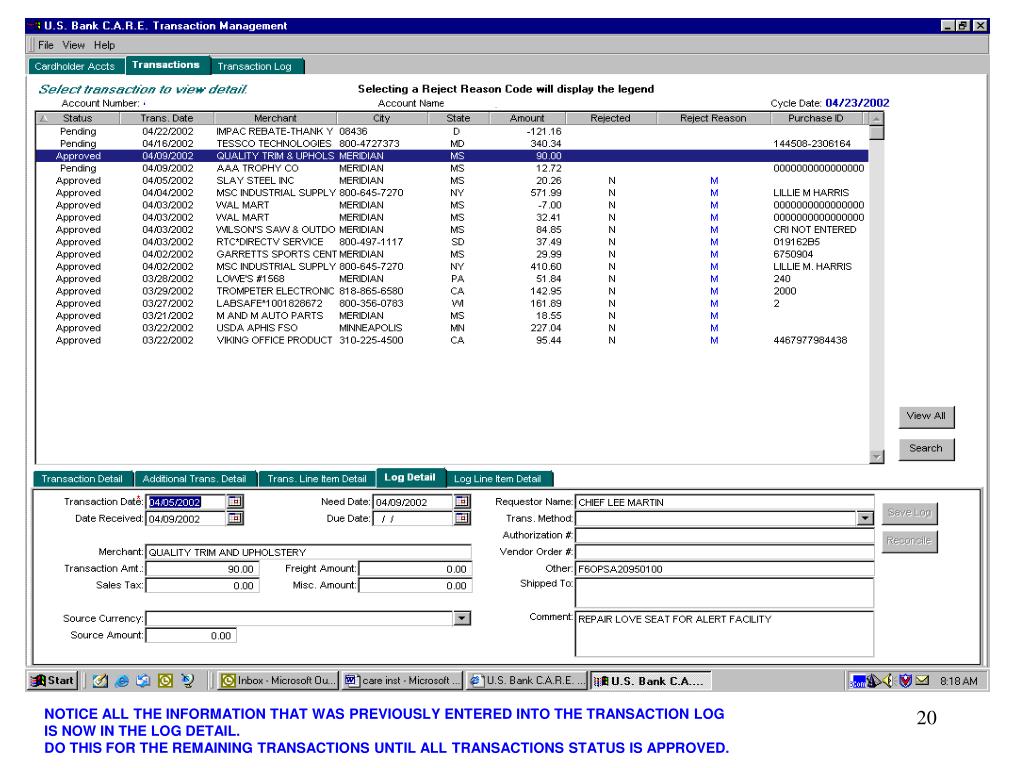The width and height of the screenshot is (1024, 768).
Task: Sort by the Reject Reason column header
Action: 712,118
